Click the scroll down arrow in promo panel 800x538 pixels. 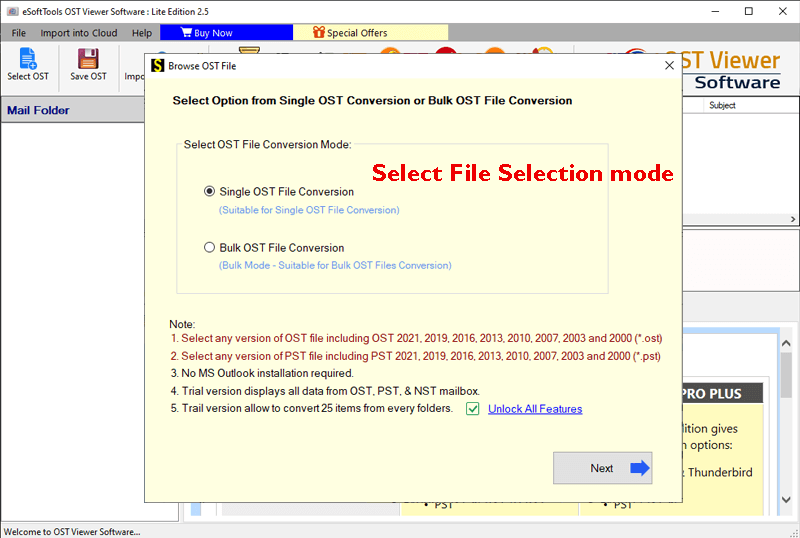[x=786, y=500]
